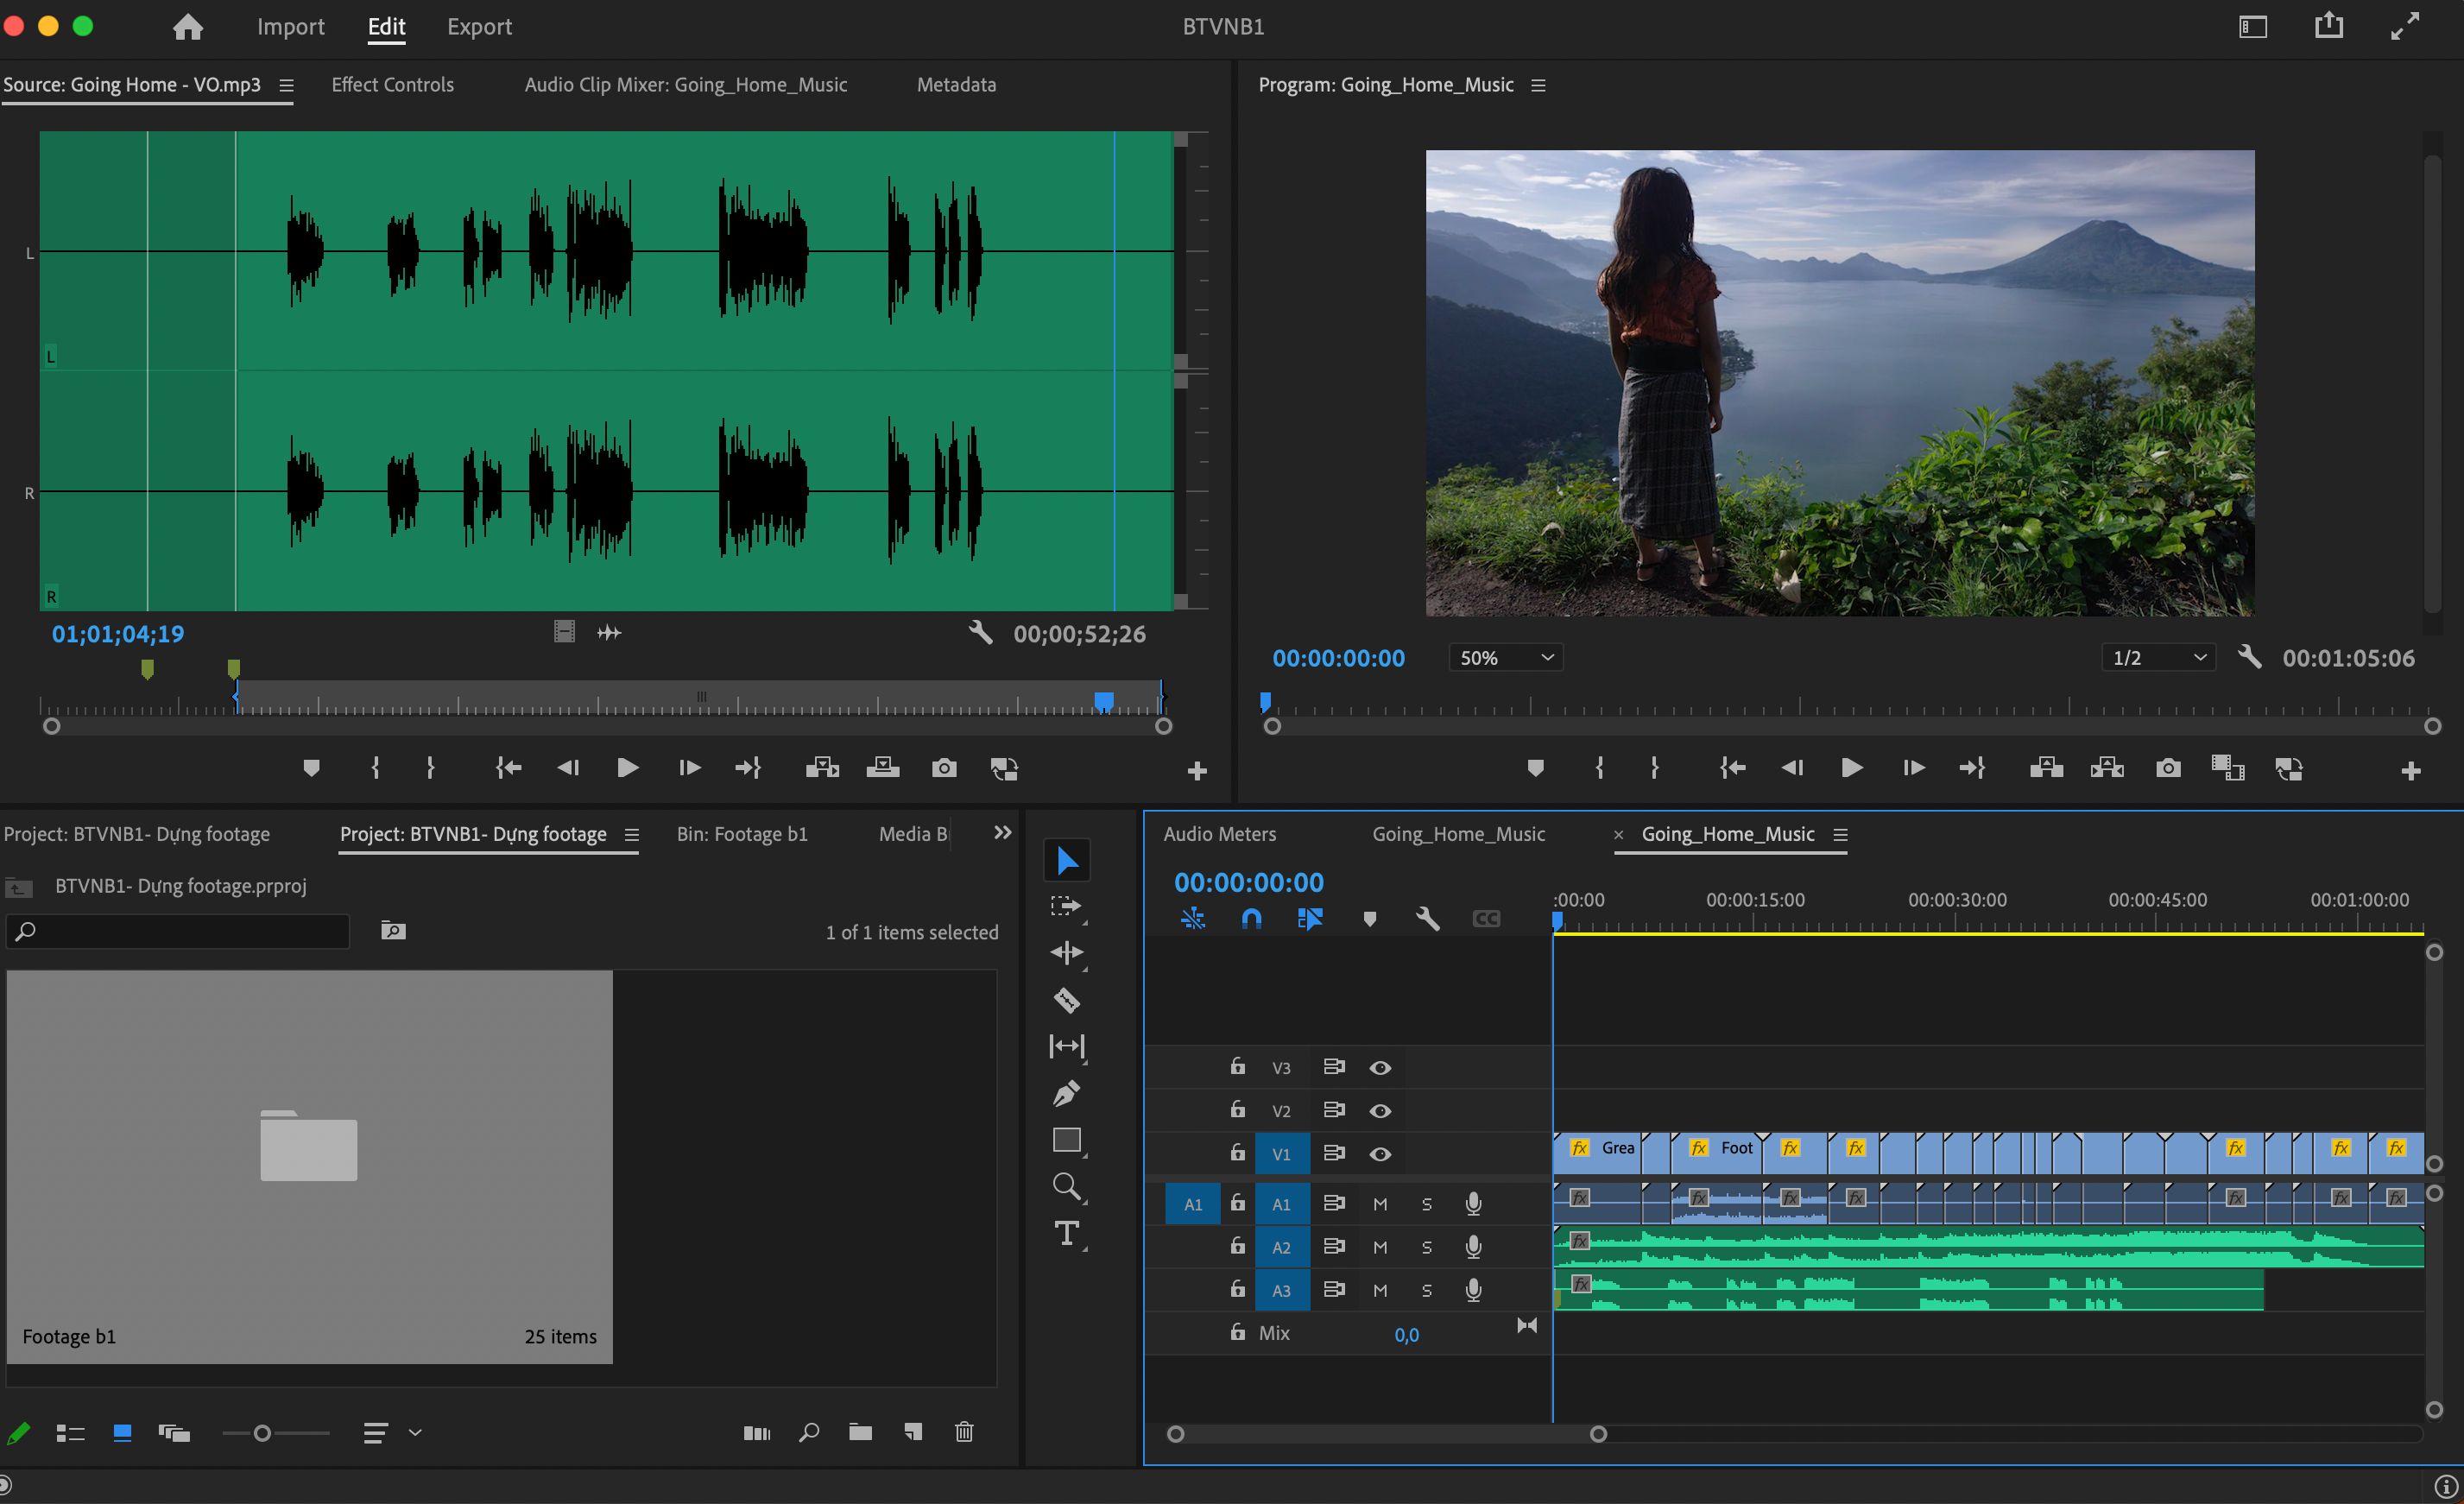Toggle Snap in Timeline
2464x1504 pixels.
[x=1251, y=918]
